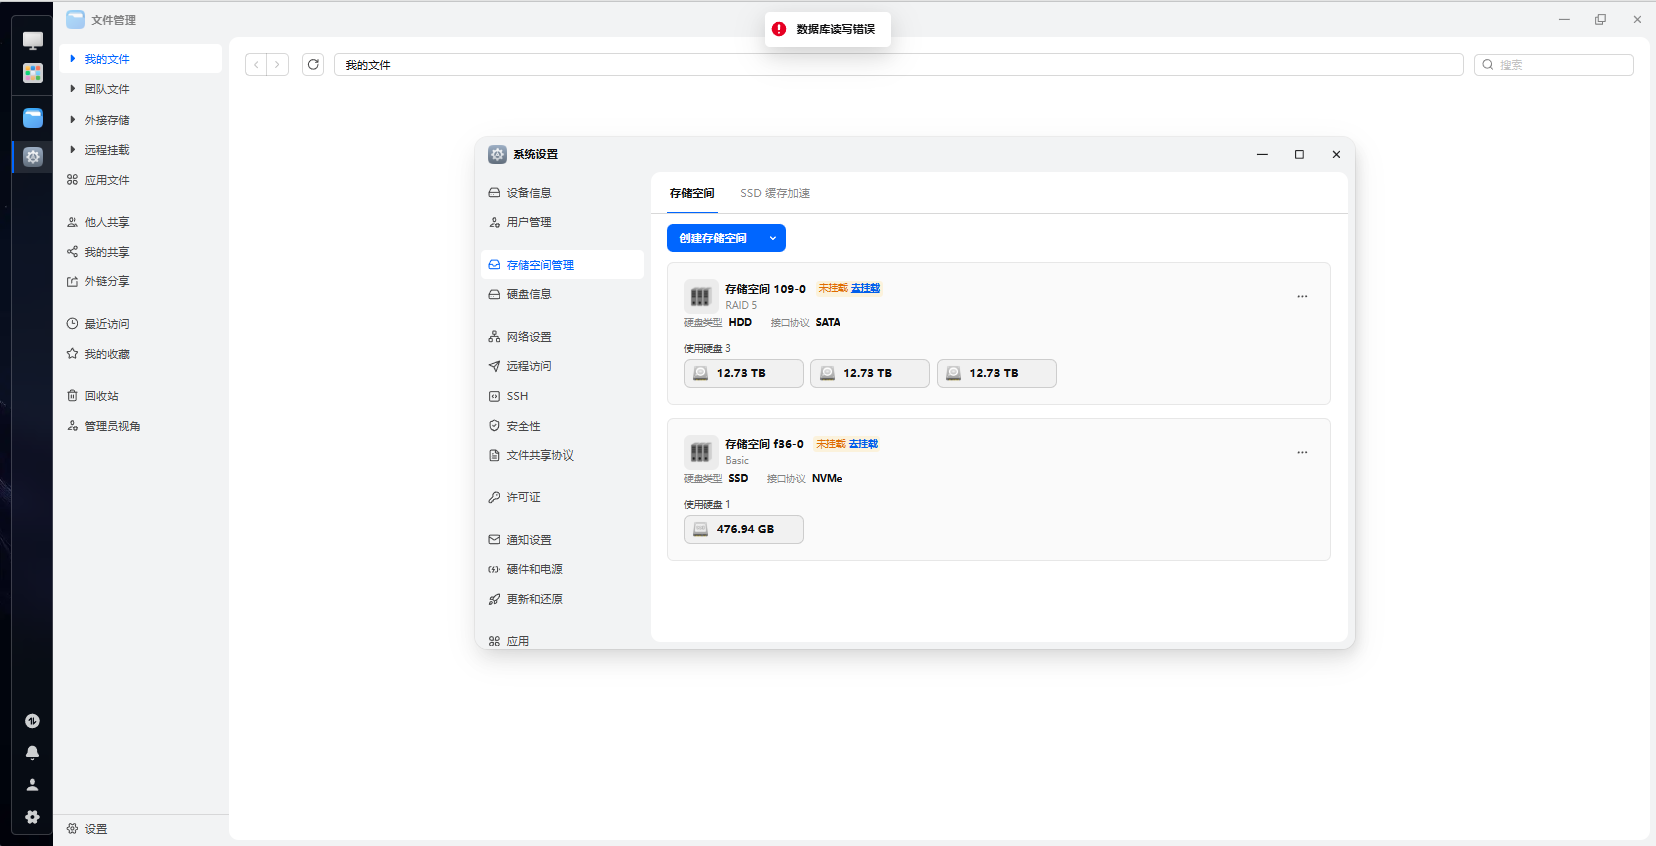Screen dimensions: 1656x846
Task: Go forward with the right arrow button
Action: click(278, 65)
